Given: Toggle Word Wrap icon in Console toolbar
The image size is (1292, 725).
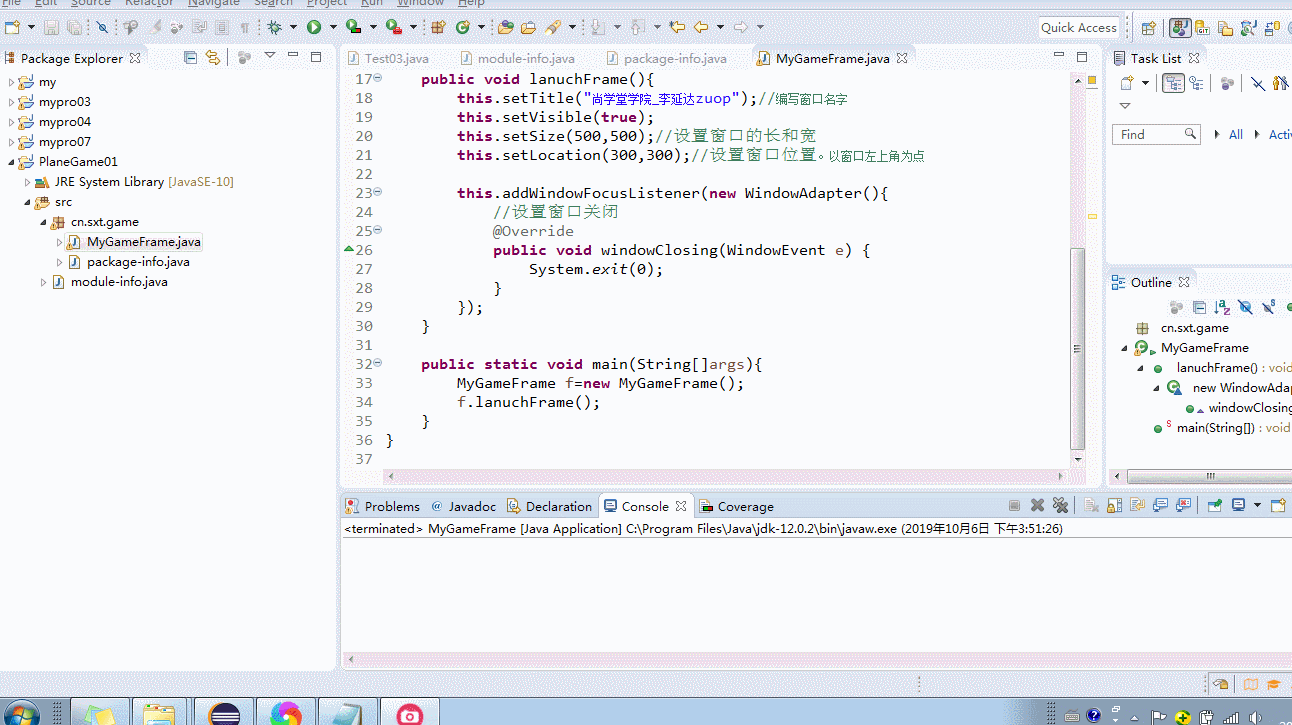Looking at the screenshot, I should pos(1137,506).
